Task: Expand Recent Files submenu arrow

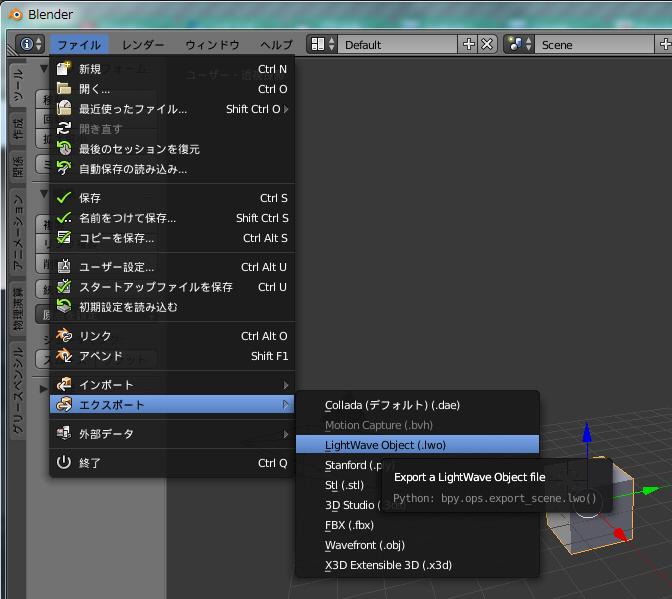Action: [x=286, y=109]
